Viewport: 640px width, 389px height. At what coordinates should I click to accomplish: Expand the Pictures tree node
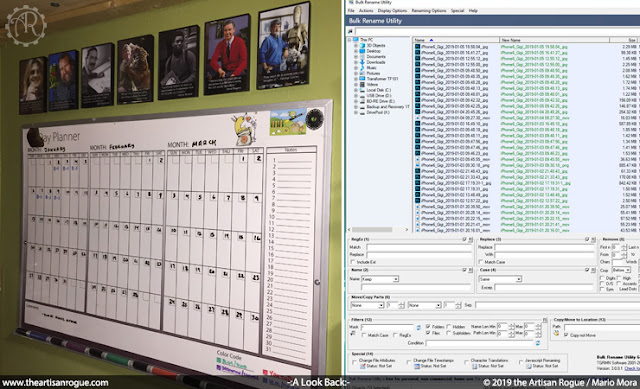pos(356,73)
